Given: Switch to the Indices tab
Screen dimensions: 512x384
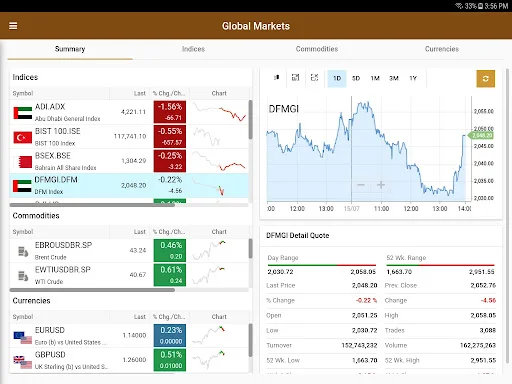Looking at the screenshot, I should click(x=193, y=49).
